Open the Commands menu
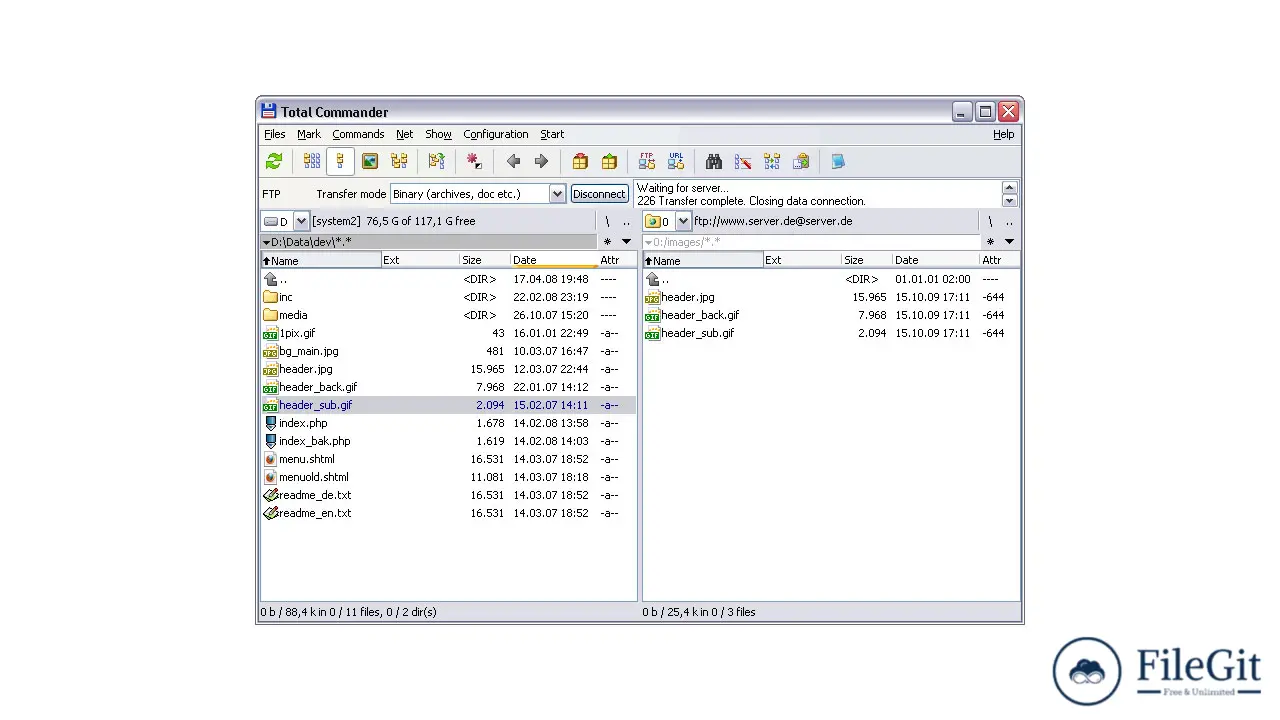The width and height of the screenshot is (1280, 720). coord(358,134)
